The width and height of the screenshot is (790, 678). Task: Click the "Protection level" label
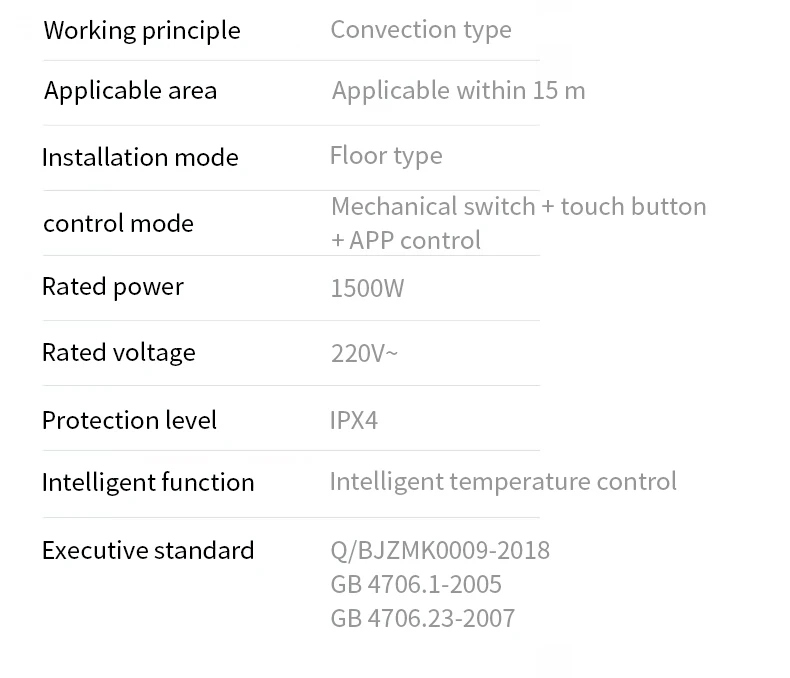(129, 420)
